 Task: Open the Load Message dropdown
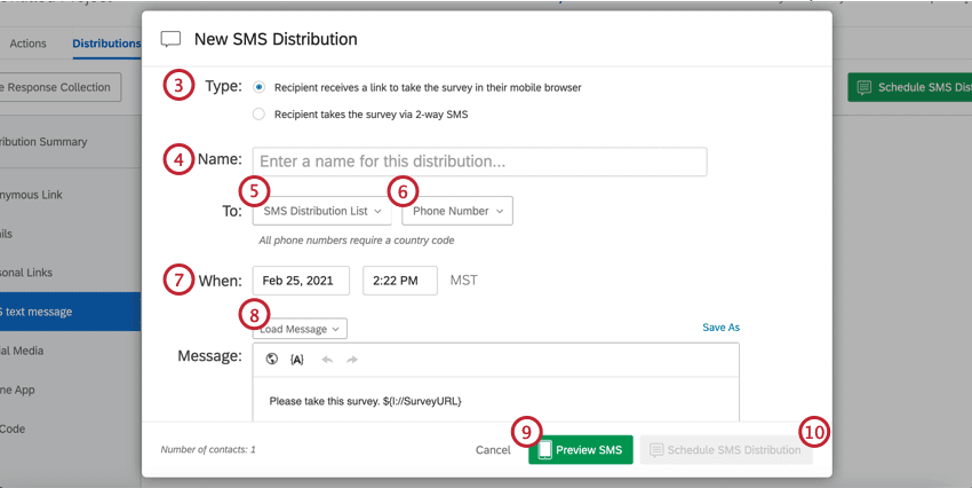pyautogui.click(x=299, y=329)
